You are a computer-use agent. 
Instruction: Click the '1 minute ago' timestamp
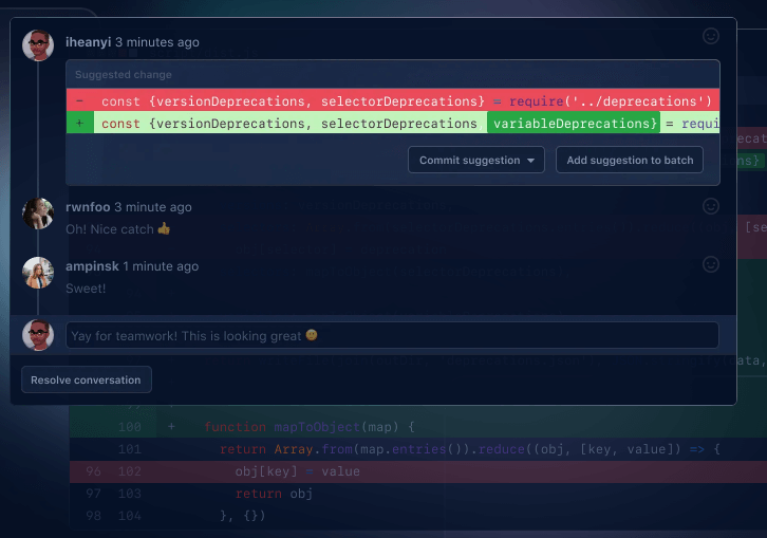click(160, 267)
